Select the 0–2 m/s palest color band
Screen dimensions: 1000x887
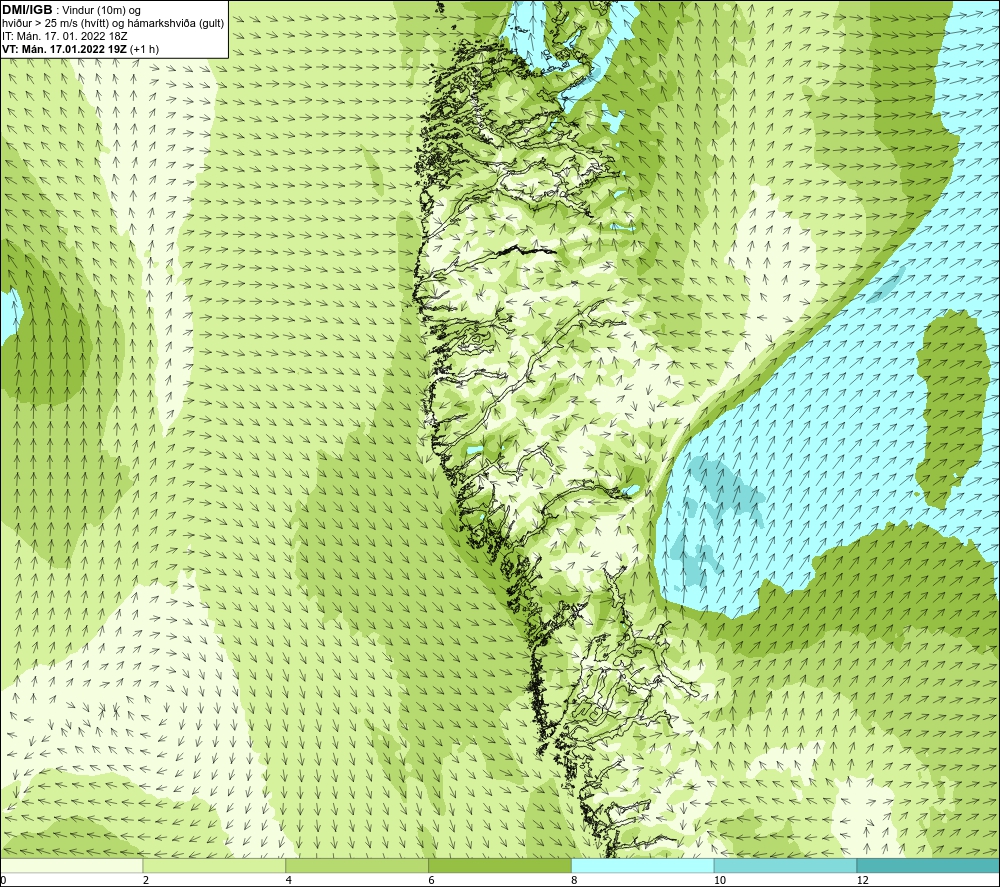[x=71, y=865]
